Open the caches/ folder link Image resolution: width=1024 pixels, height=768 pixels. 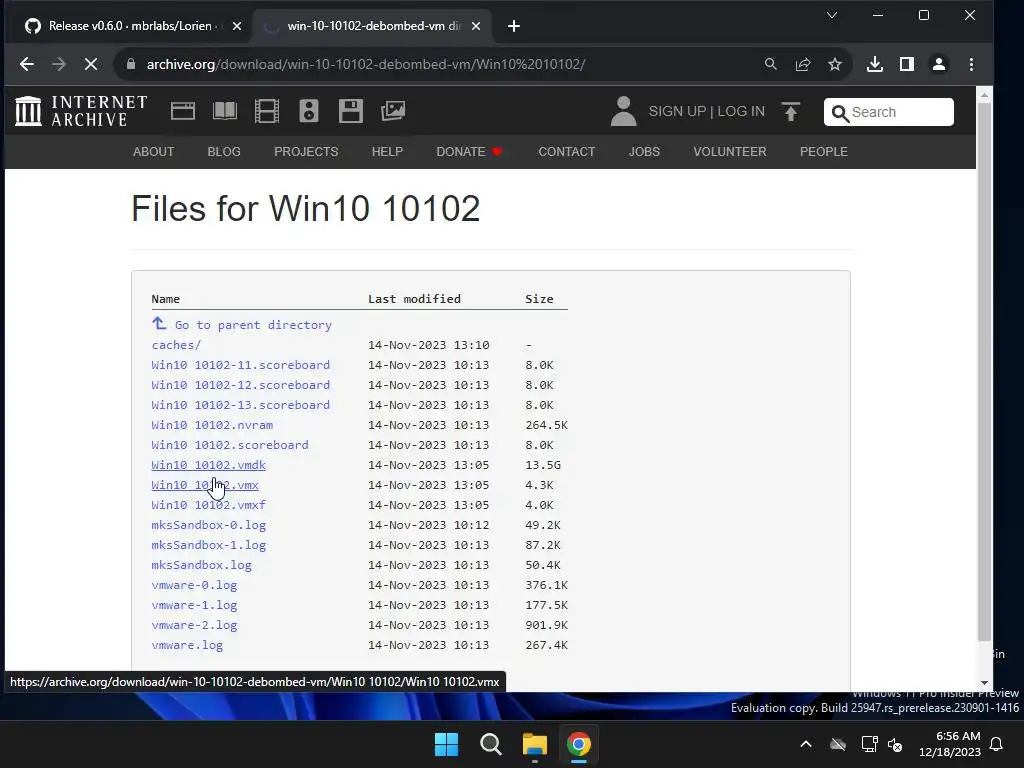click(x=176, y=345)
